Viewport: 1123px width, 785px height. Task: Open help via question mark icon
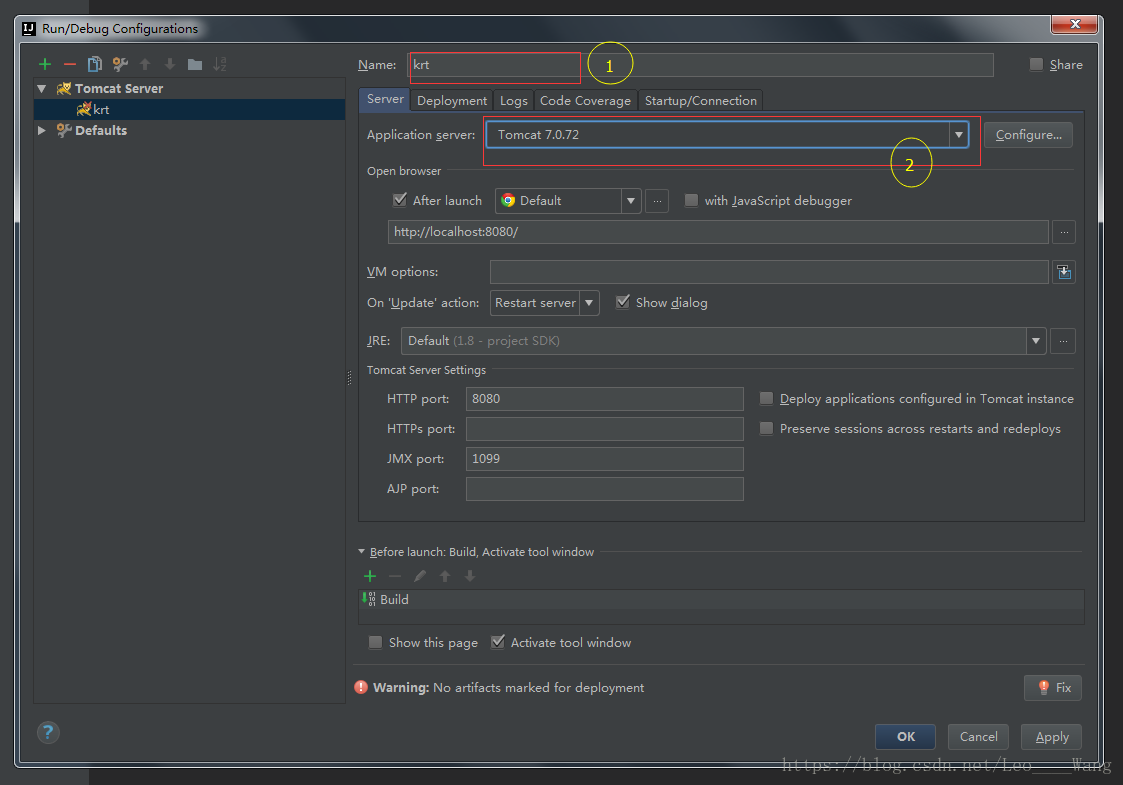click(48, 732)
